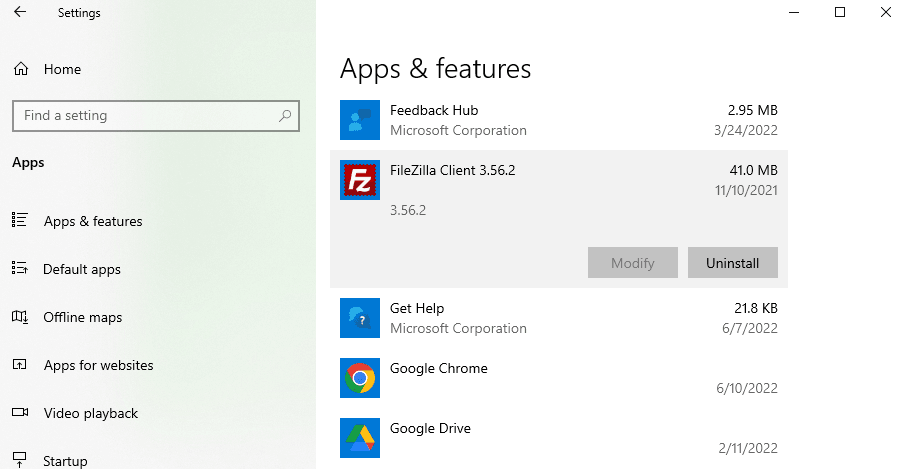This screenshot has width=900, height=469.
Task: Click the 6/7/2022 install date
Action: coord(750,328)
